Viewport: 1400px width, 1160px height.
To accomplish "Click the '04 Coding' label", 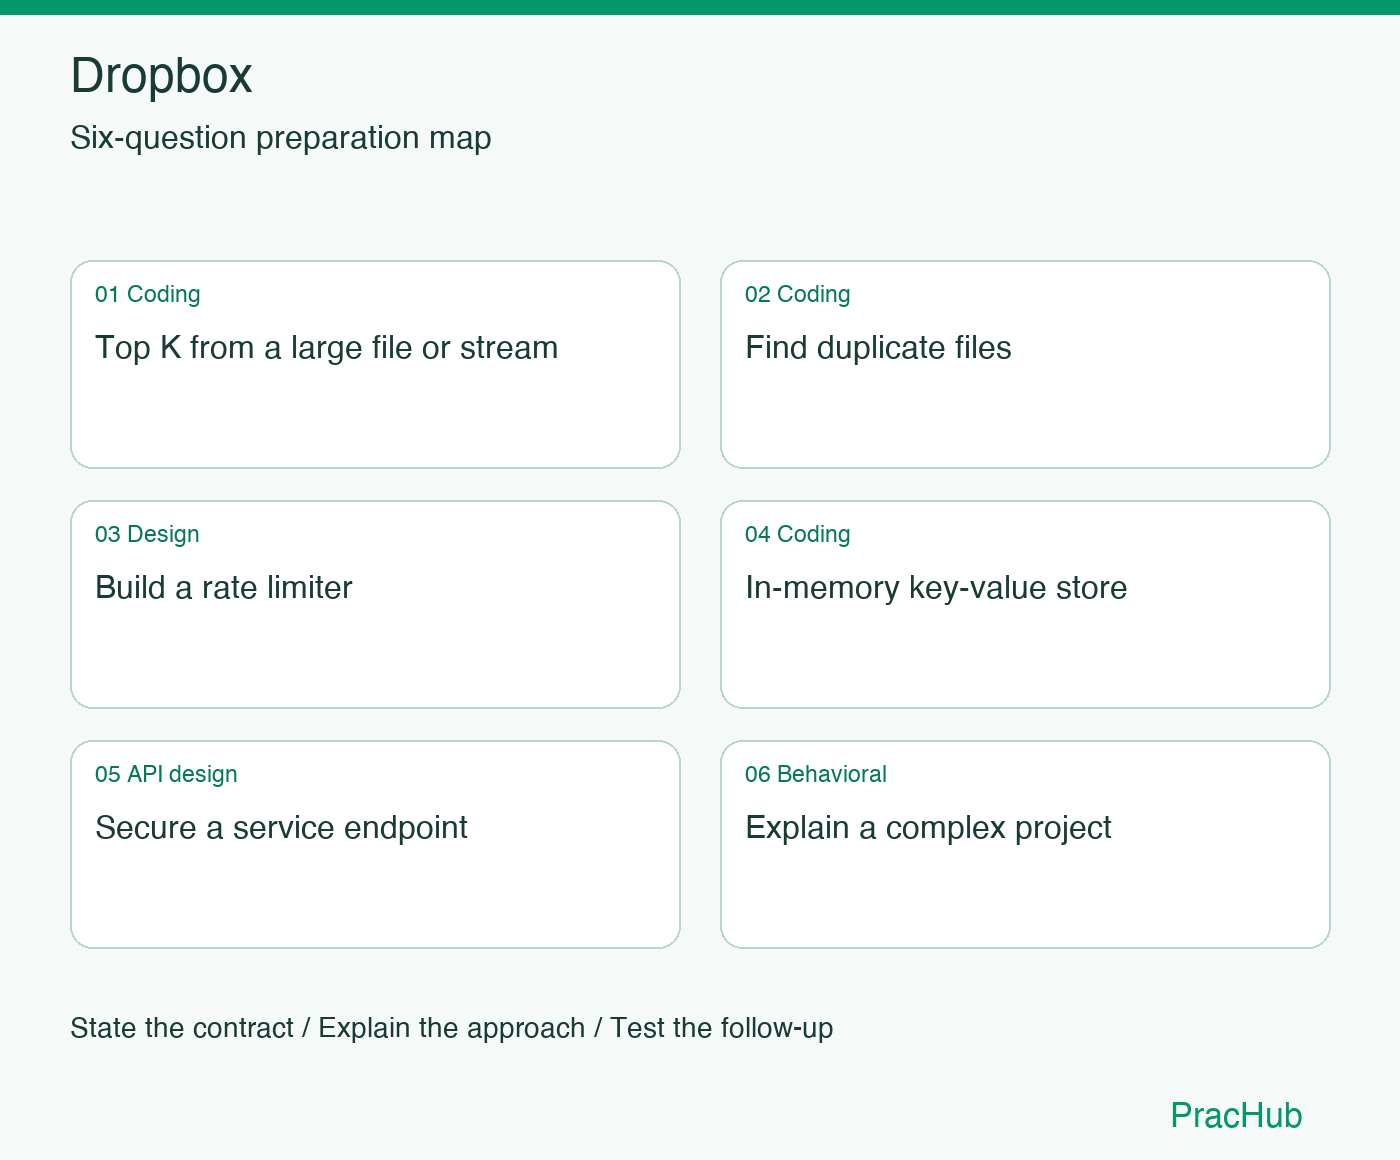I will [798, 534].
